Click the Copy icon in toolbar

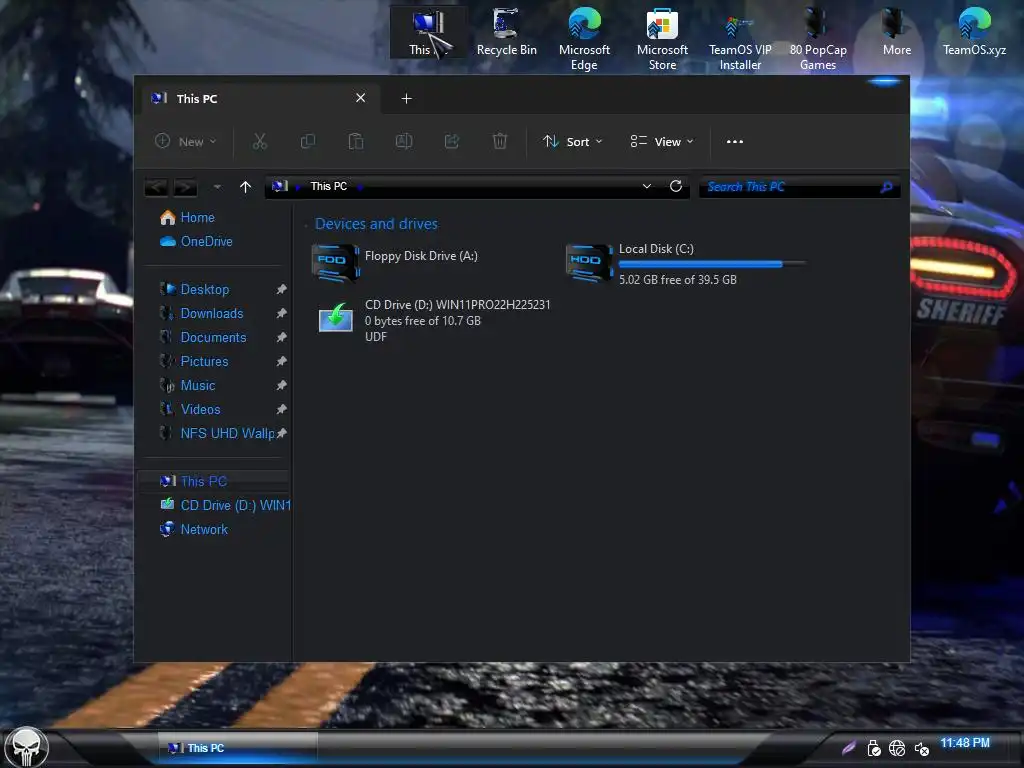tap(308, 141)
